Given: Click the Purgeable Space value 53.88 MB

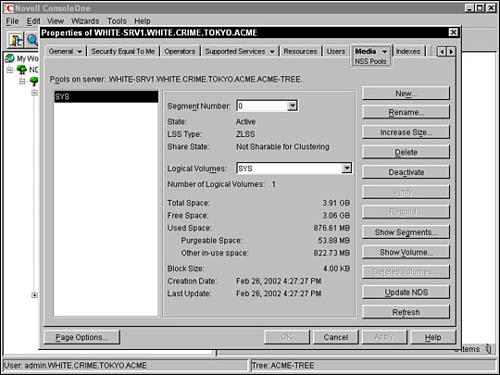Looking at the screenshot, I should coord(334,241).
